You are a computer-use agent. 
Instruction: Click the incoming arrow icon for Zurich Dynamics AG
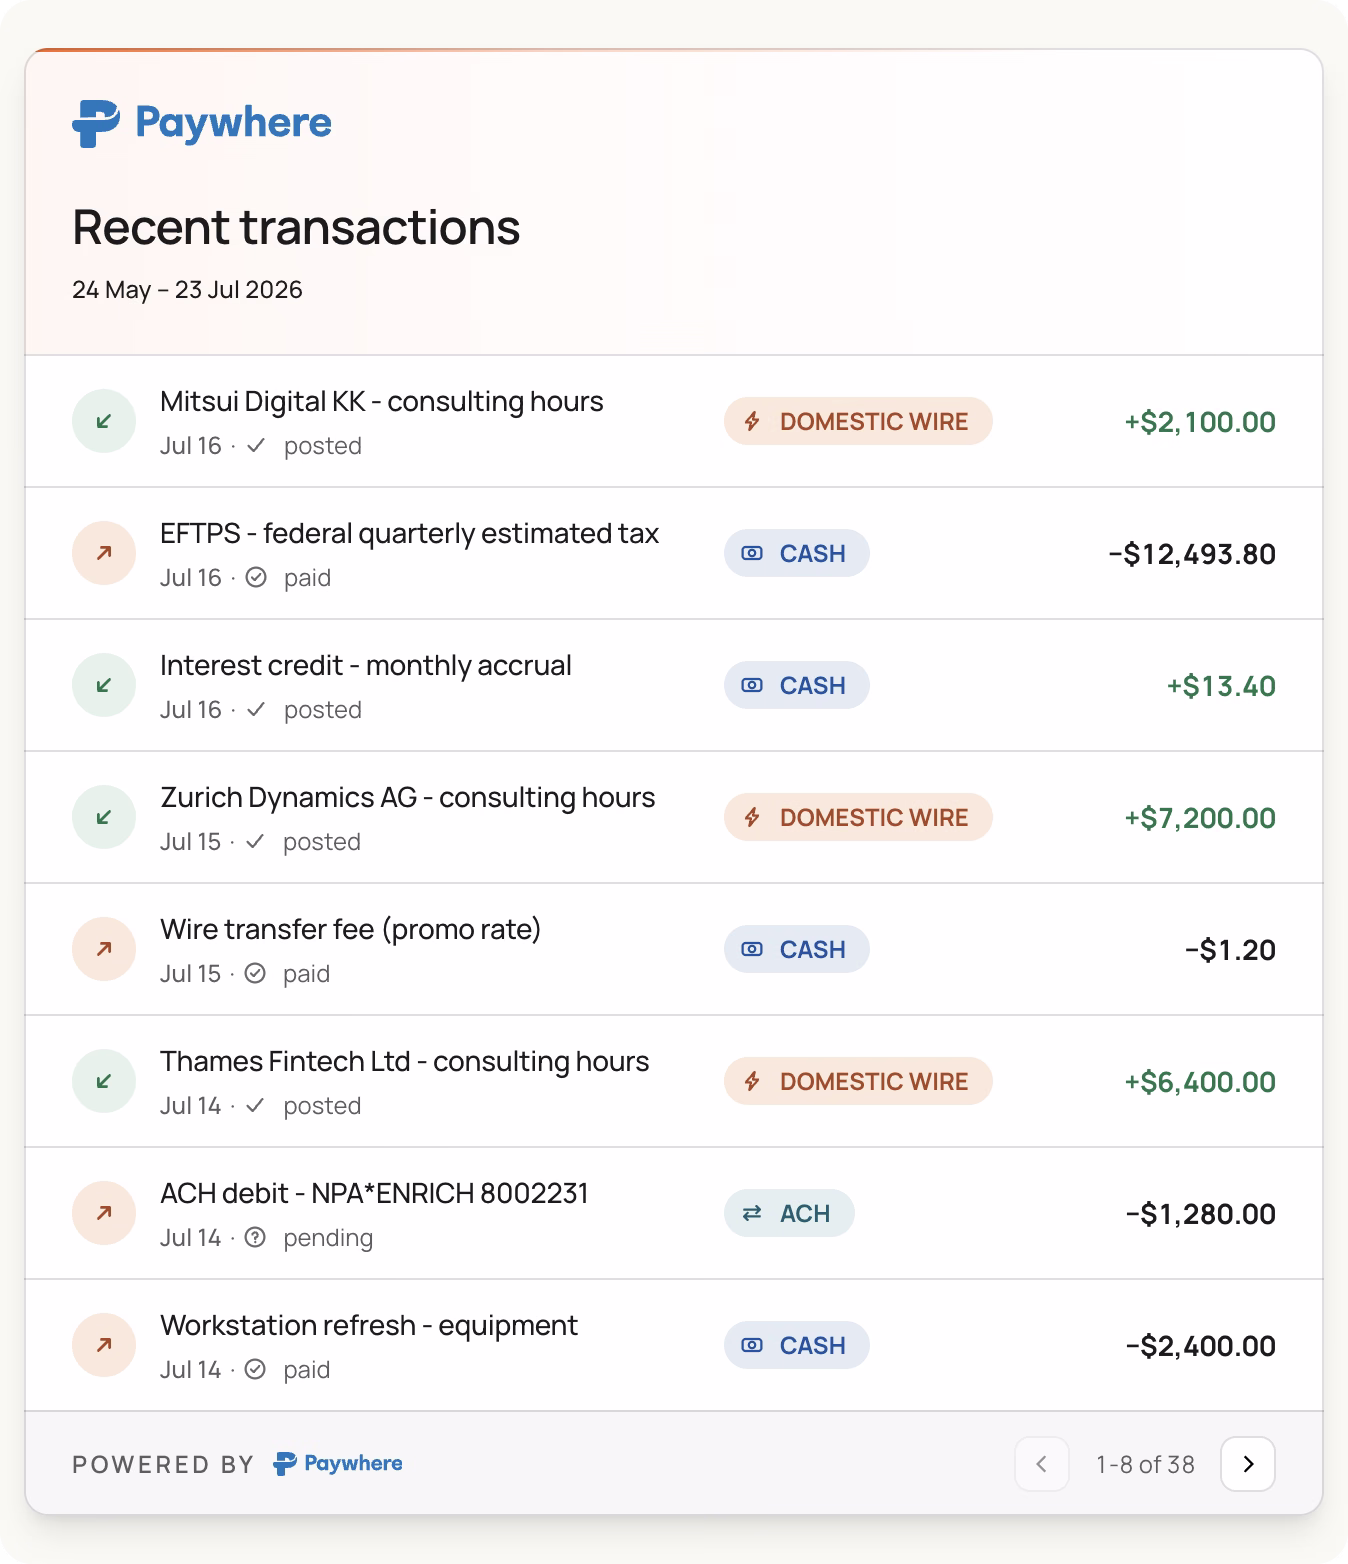pos(104,817)
